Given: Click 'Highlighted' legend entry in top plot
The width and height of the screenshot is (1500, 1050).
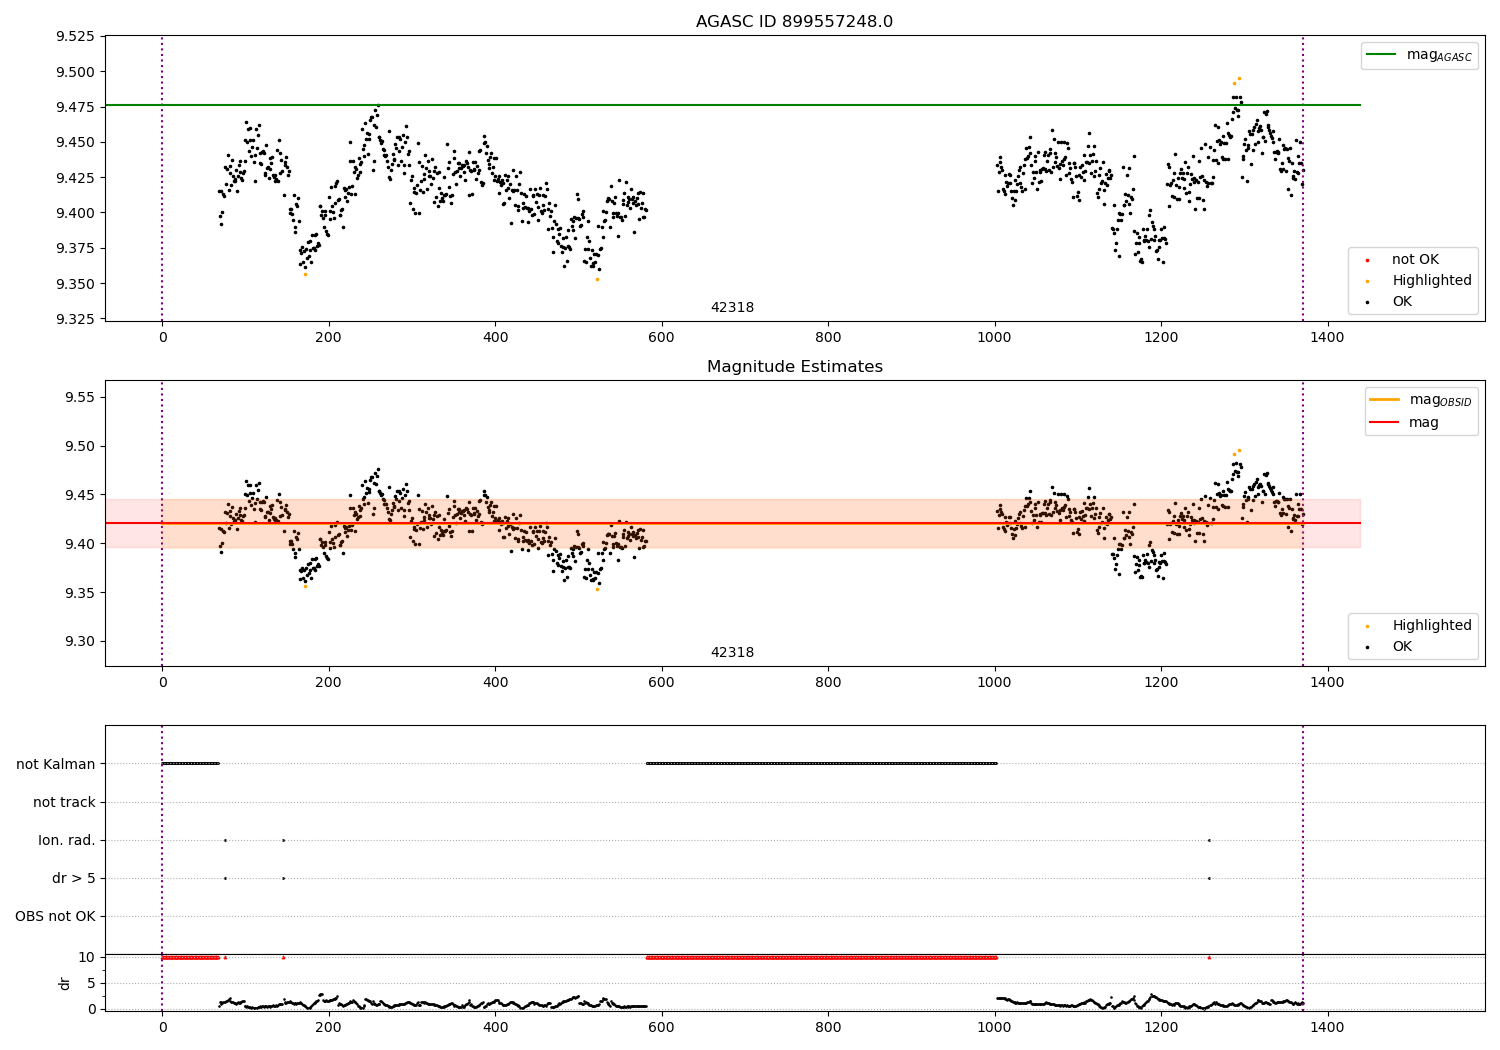Looking at the screenshot, I should 1432,281.
